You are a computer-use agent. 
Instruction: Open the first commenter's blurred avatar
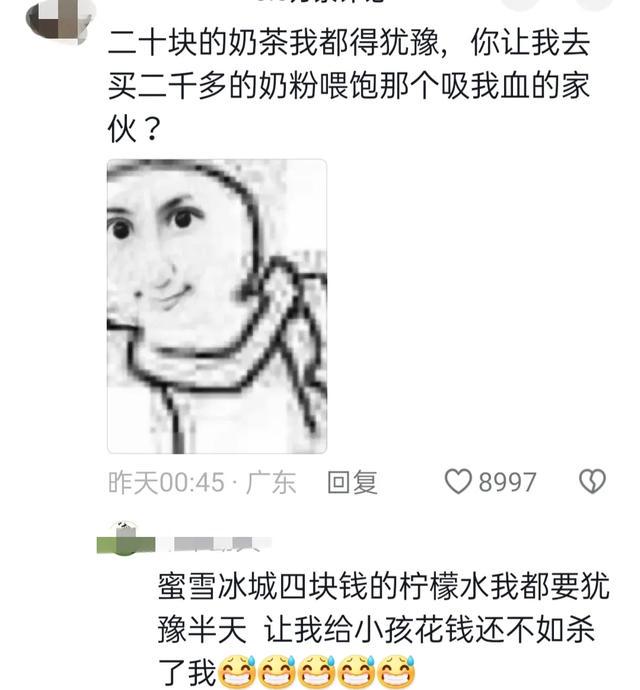[59, 20]
